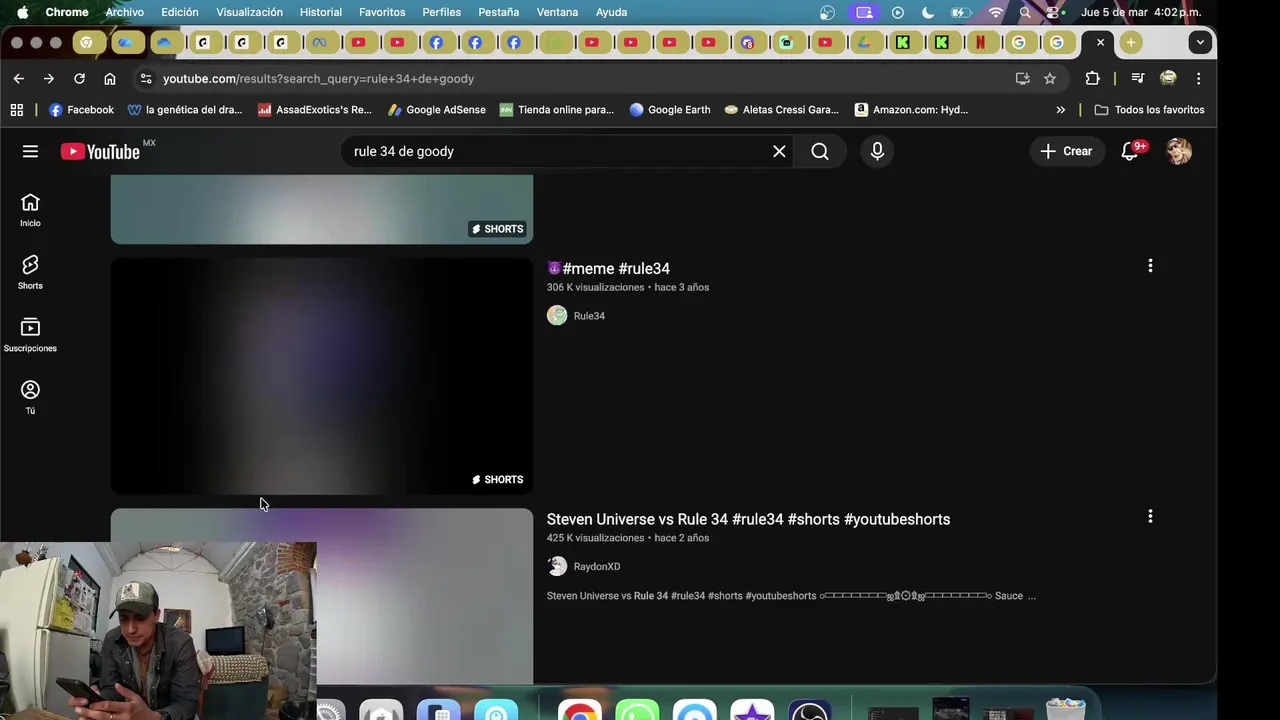Screen dimensions: 1280x720
Task: Open the Archivo menu
Action: click(x=125, y=12)
